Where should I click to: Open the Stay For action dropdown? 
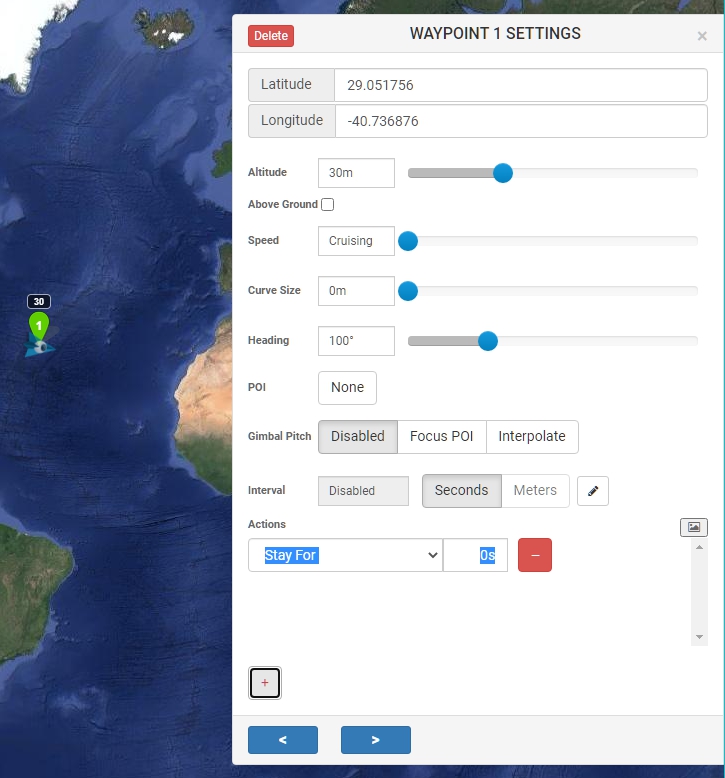(345, 555)
